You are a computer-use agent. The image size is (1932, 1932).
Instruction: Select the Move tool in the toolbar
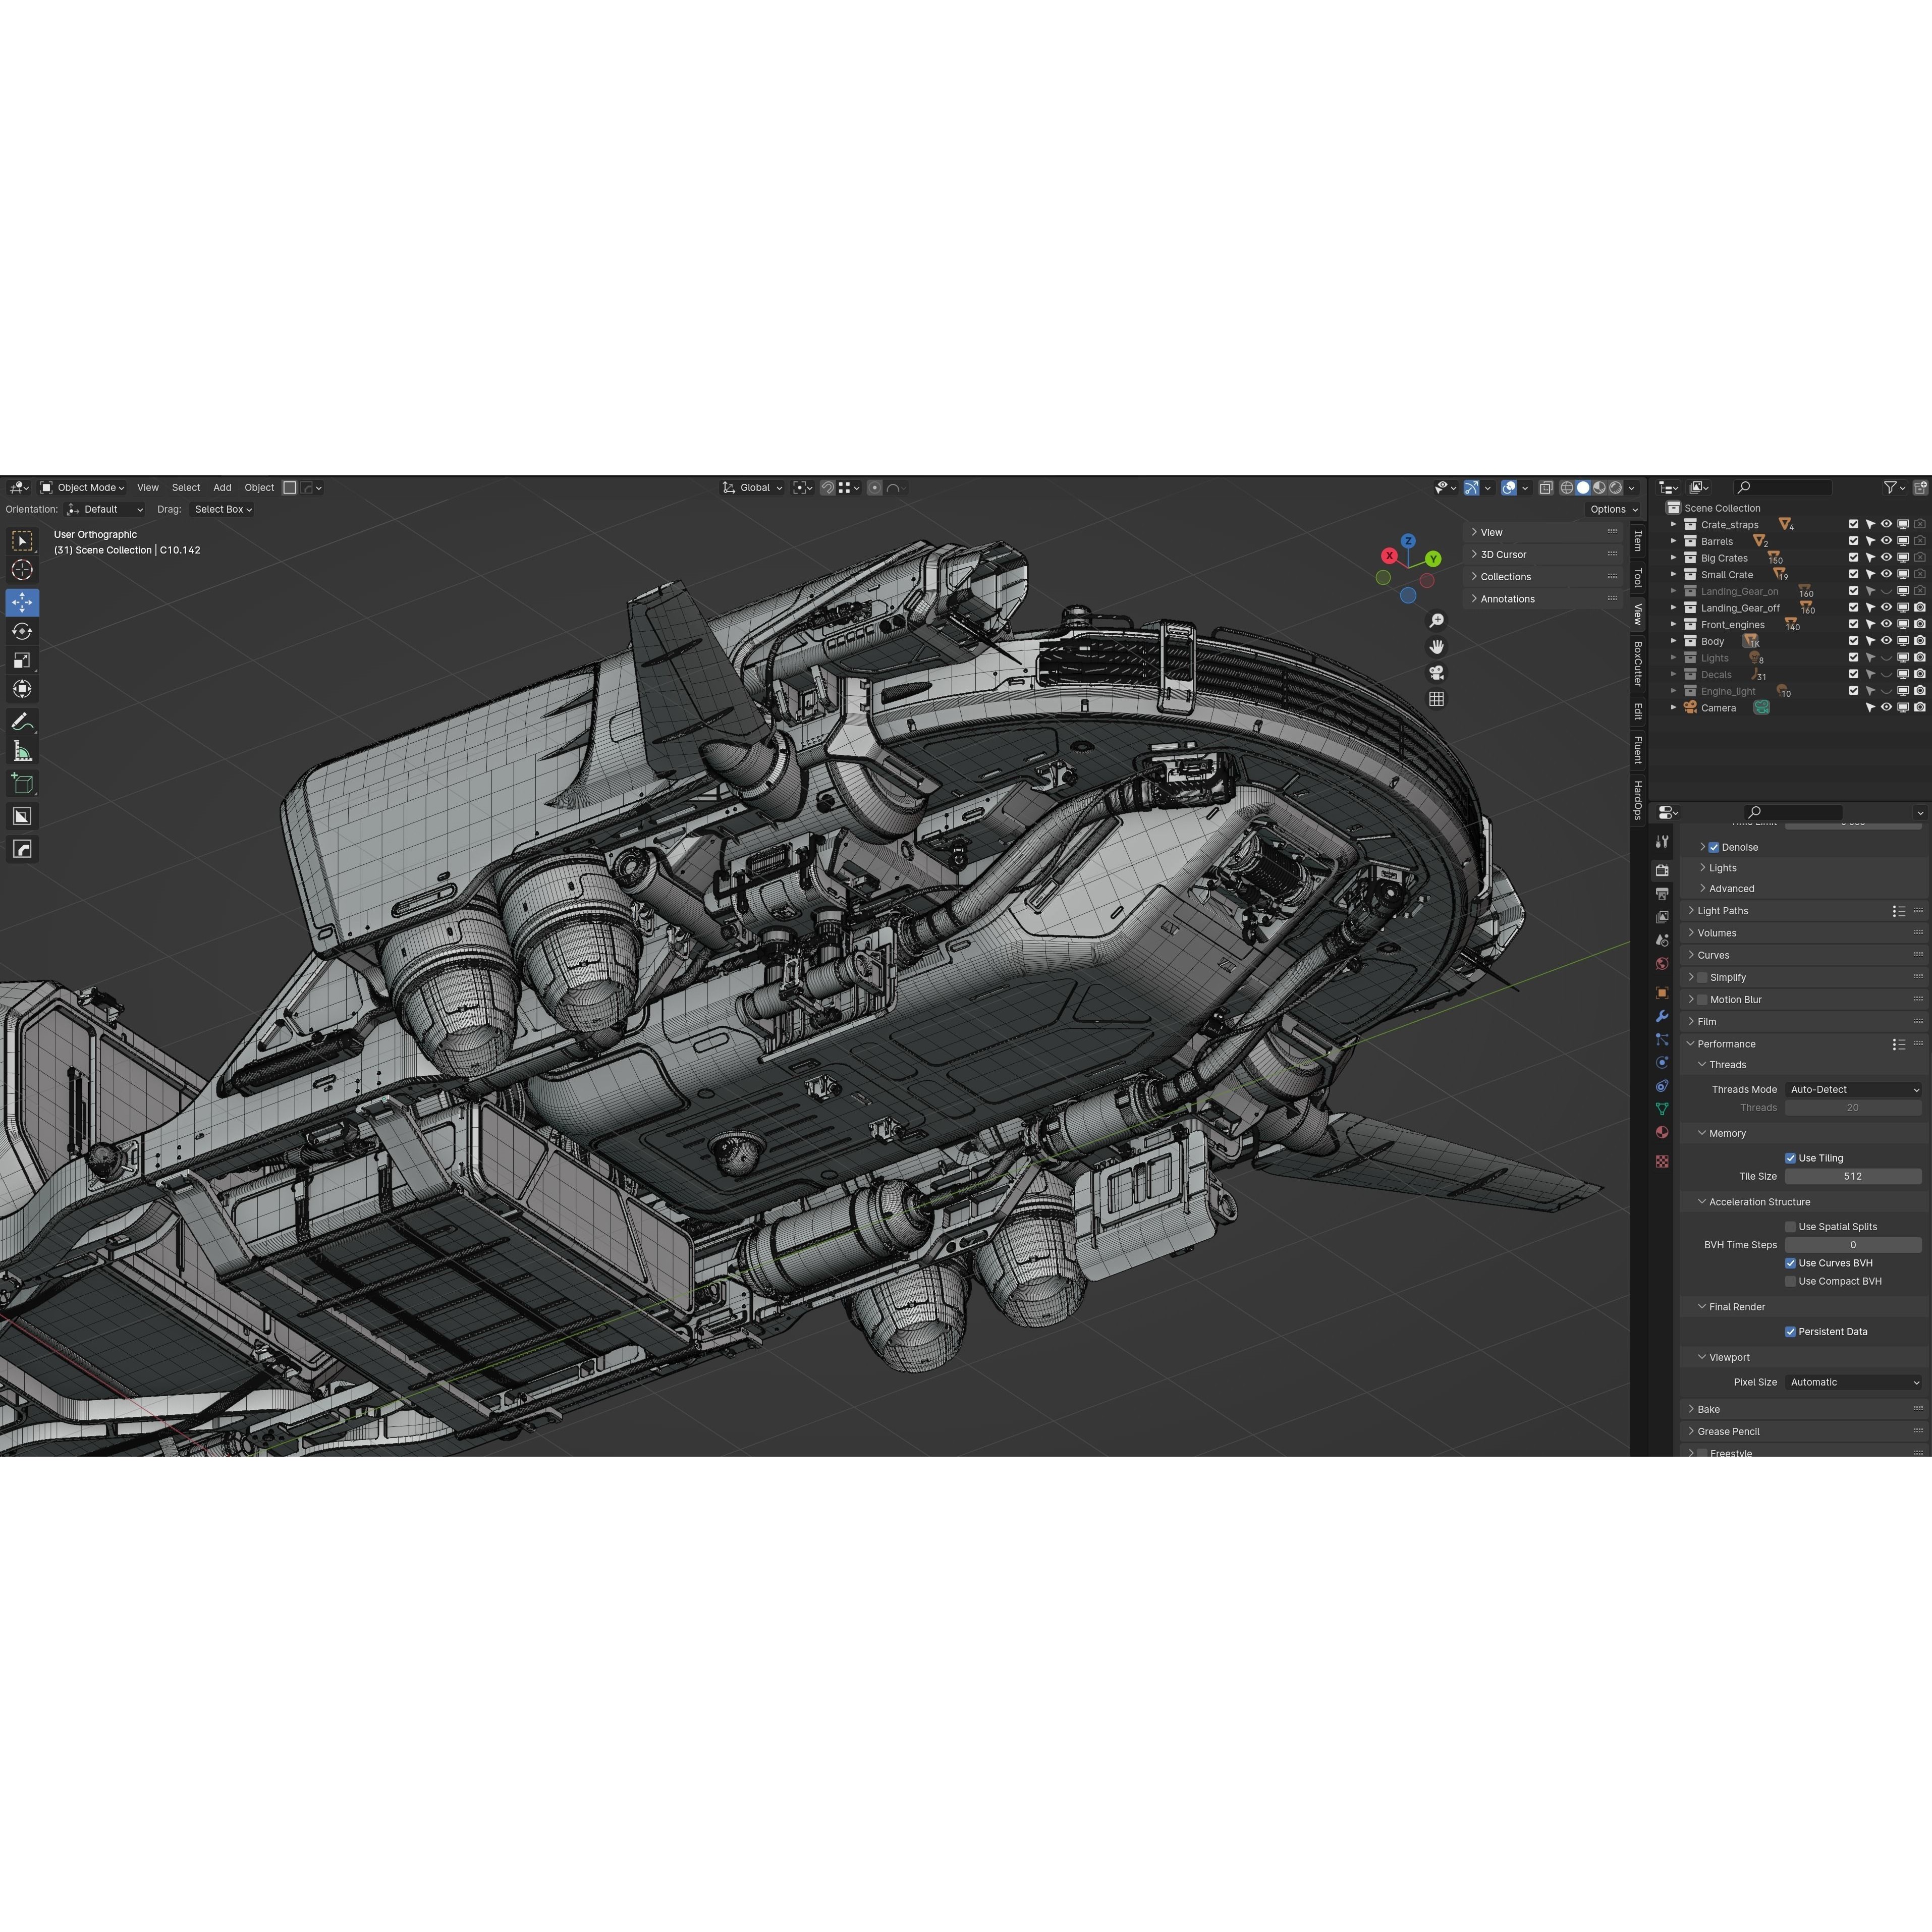pyautogui.click(x=22, y=602)
